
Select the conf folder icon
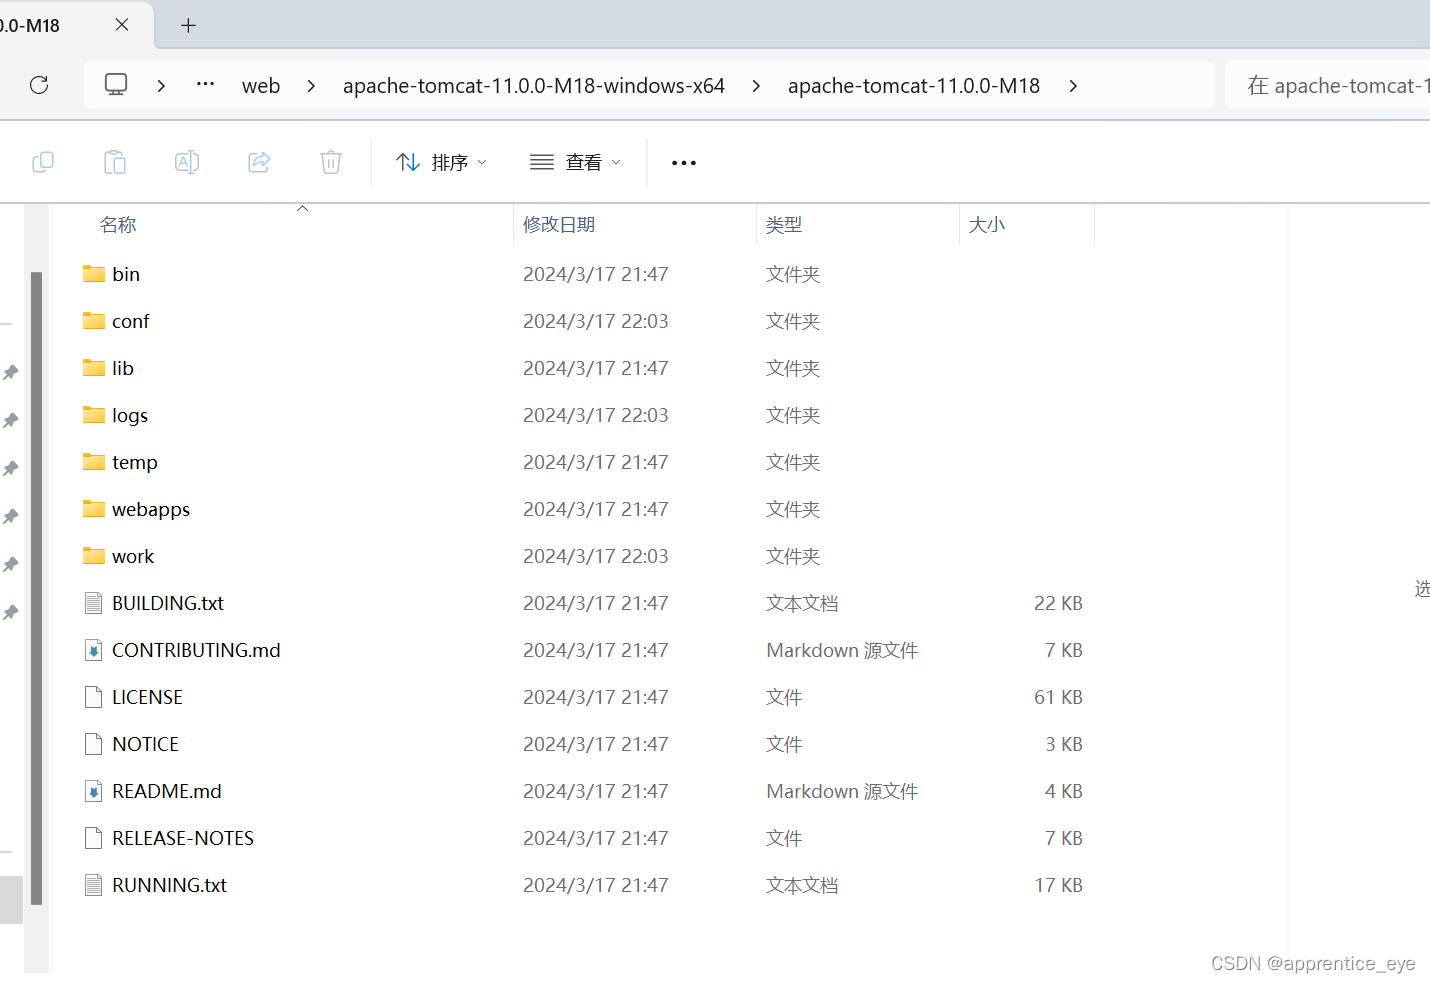[94, 321]
